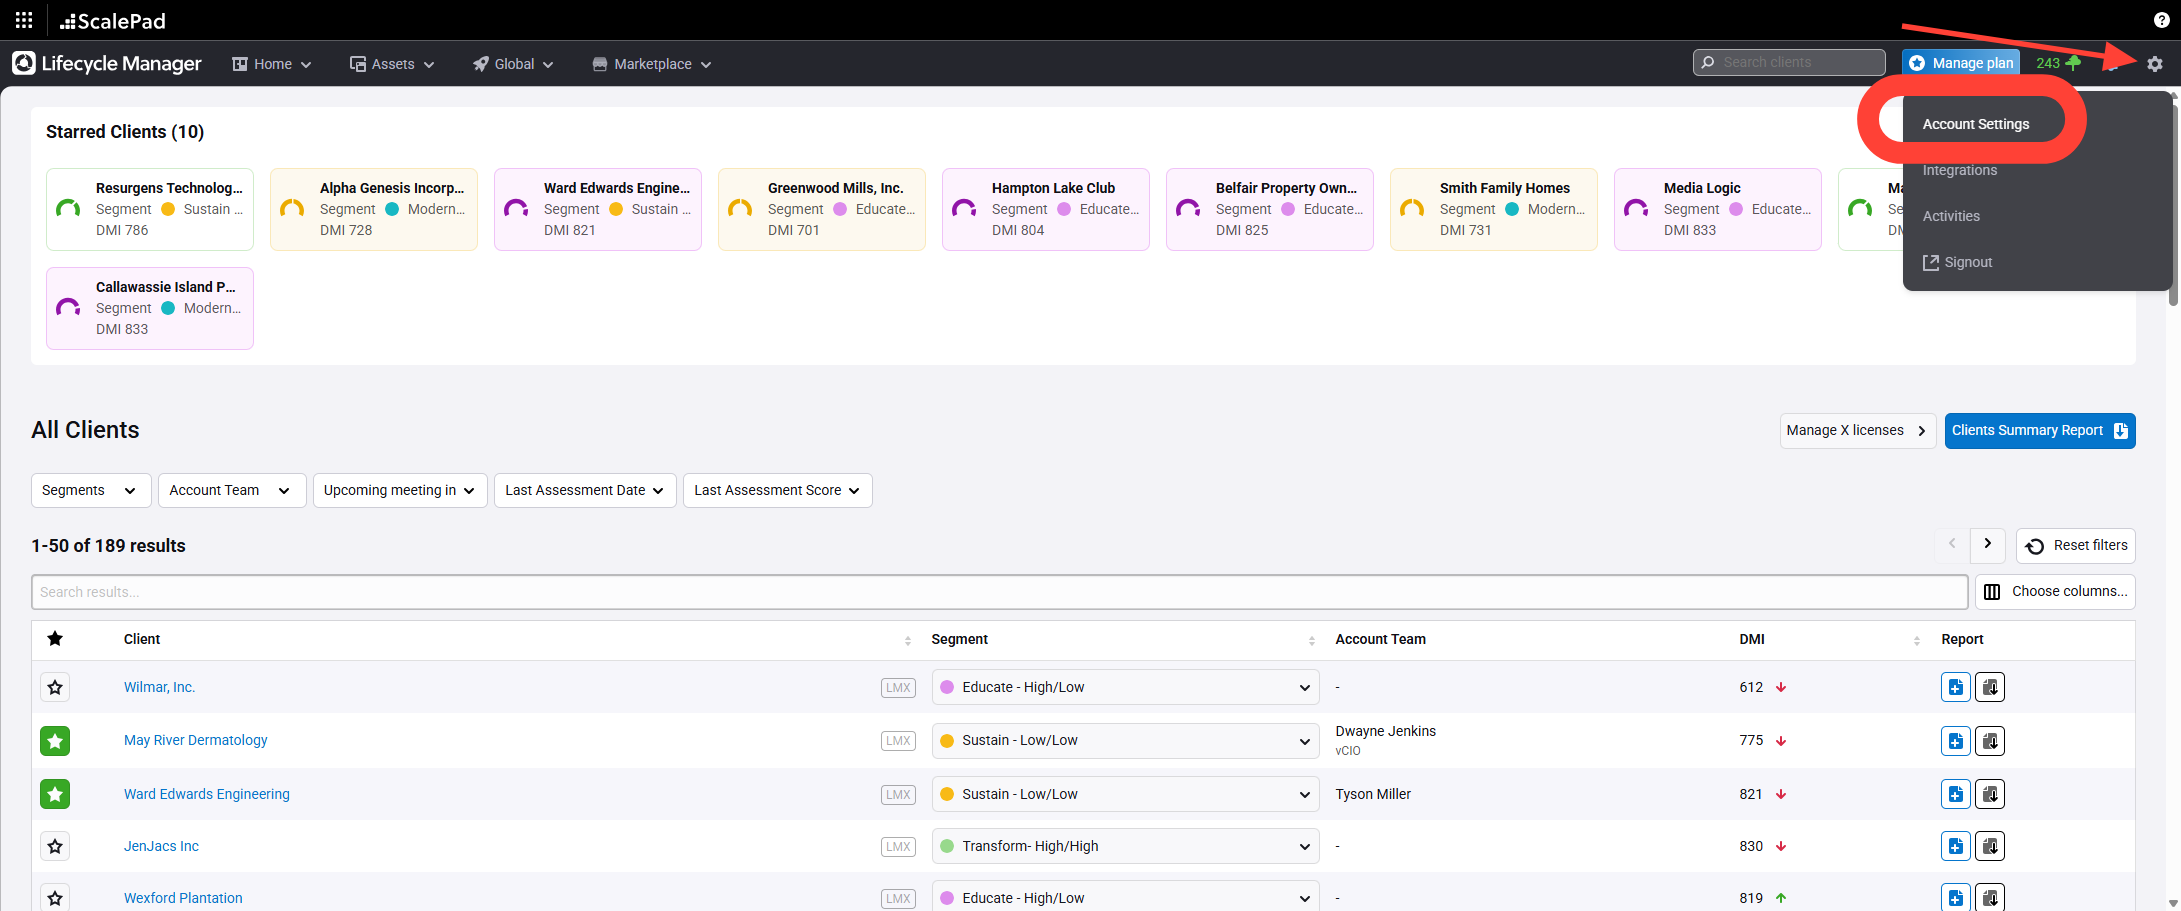Click the LMX badge for May River Dermatology

click(x=898, y=741)
